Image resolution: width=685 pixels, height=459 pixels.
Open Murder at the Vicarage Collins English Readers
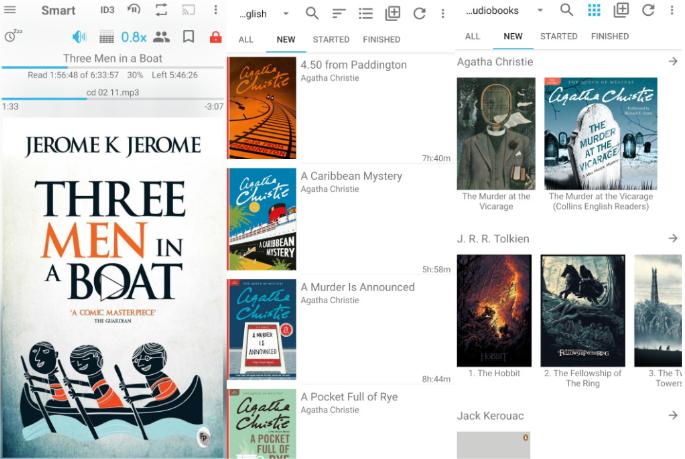click(601, 134)
